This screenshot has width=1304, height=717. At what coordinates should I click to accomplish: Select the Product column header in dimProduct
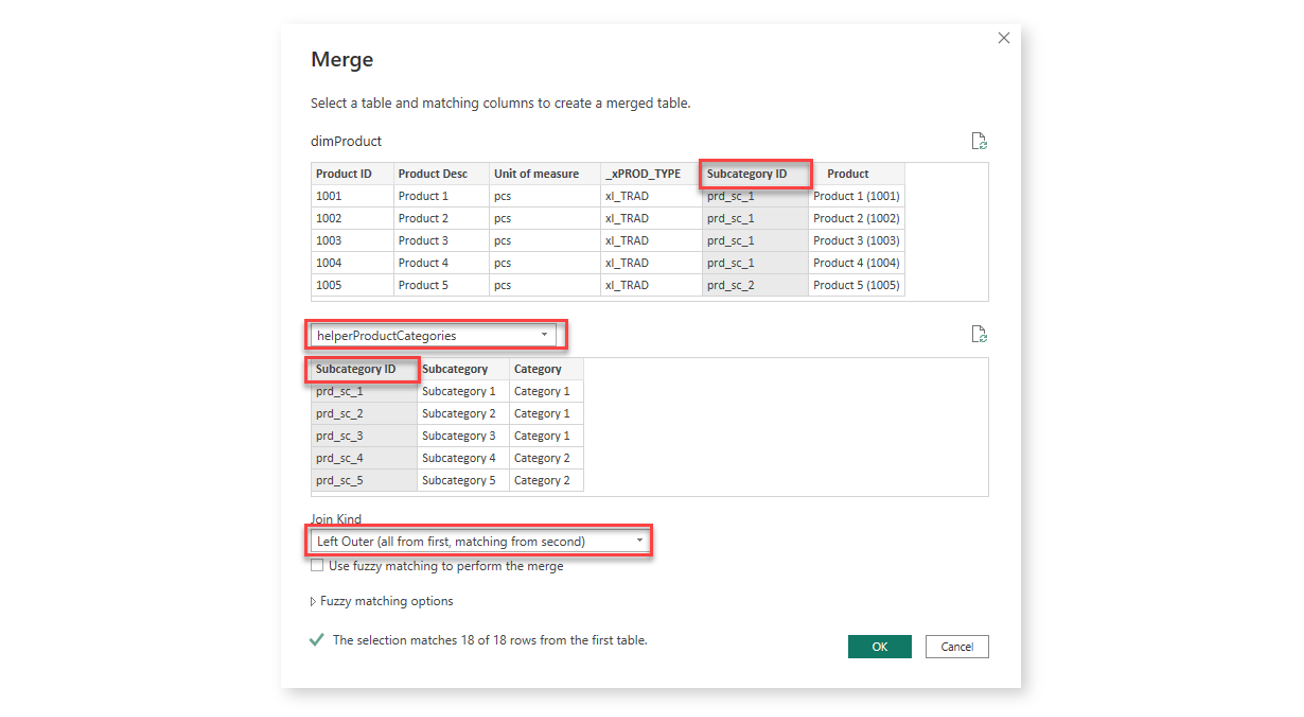pyautogui.click(x=856, y=174)
